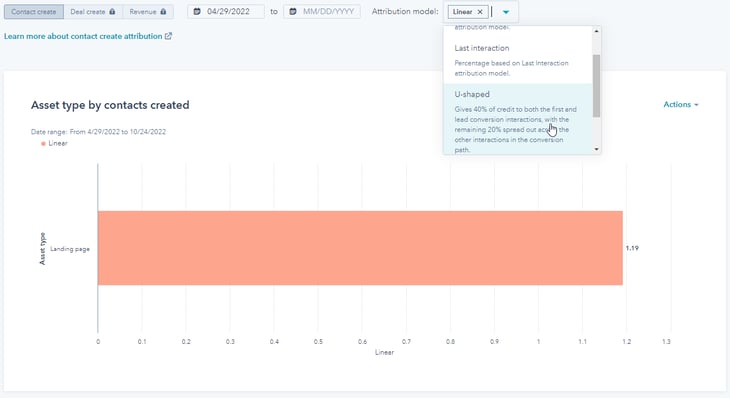Click external link icon beside Learn more
This screenshot has width=730, height=398.
169,36
